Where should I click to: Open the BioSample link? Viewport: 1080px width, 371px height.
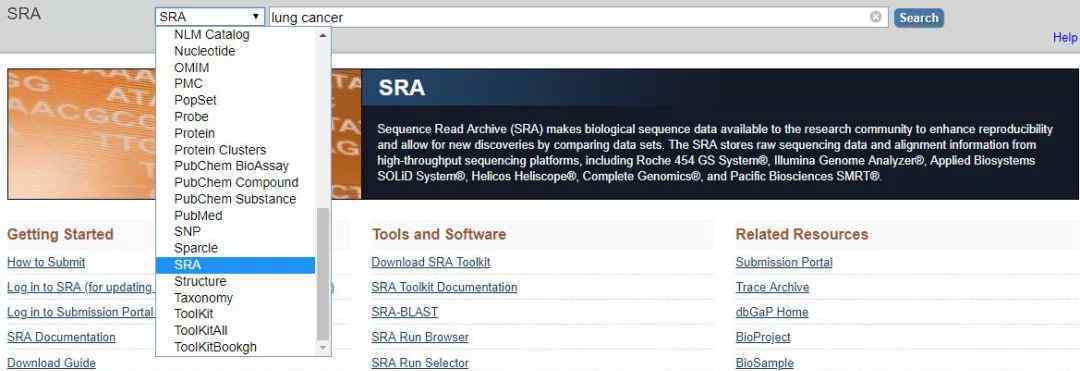[x=765, y=363]
